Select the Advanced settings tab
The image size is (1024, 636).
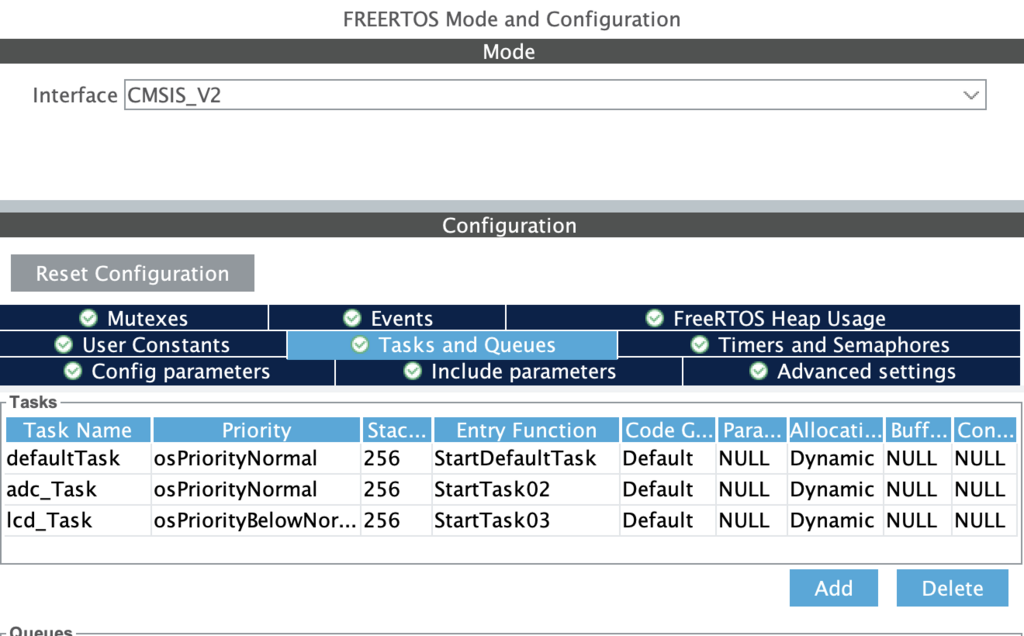[x=852, y=372]
